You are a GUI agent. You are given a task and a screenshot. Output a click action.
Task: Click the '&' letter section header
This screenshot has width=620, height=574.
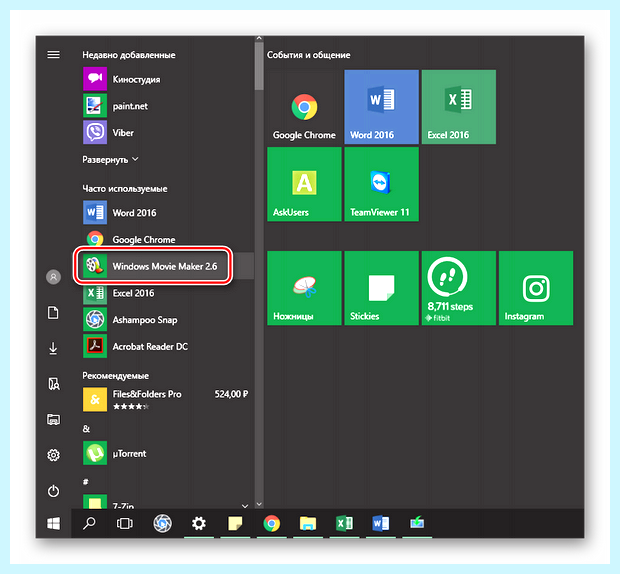(86, 429)
